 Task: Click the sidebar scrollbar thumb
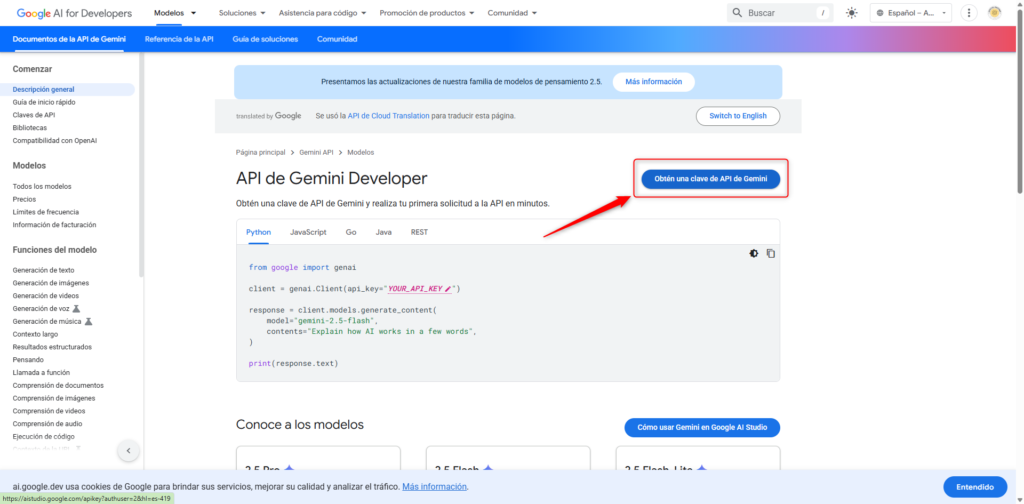(142, 163)
